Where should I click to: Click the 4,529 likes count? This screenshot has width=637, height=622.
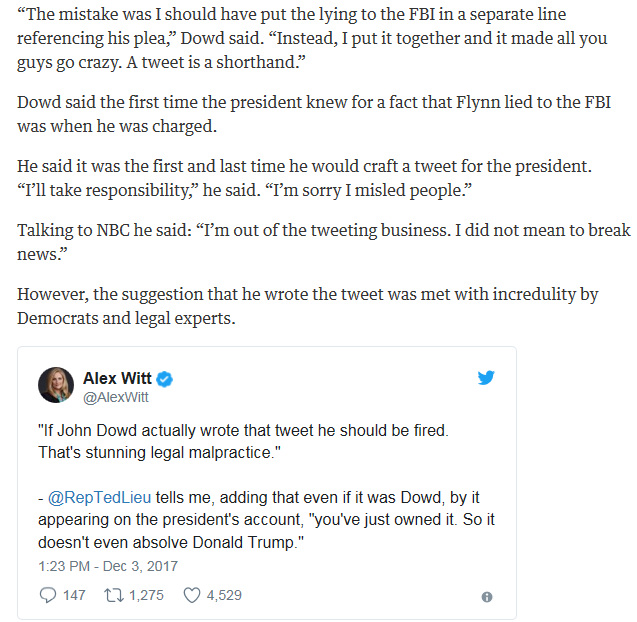[x=224, y=595]
